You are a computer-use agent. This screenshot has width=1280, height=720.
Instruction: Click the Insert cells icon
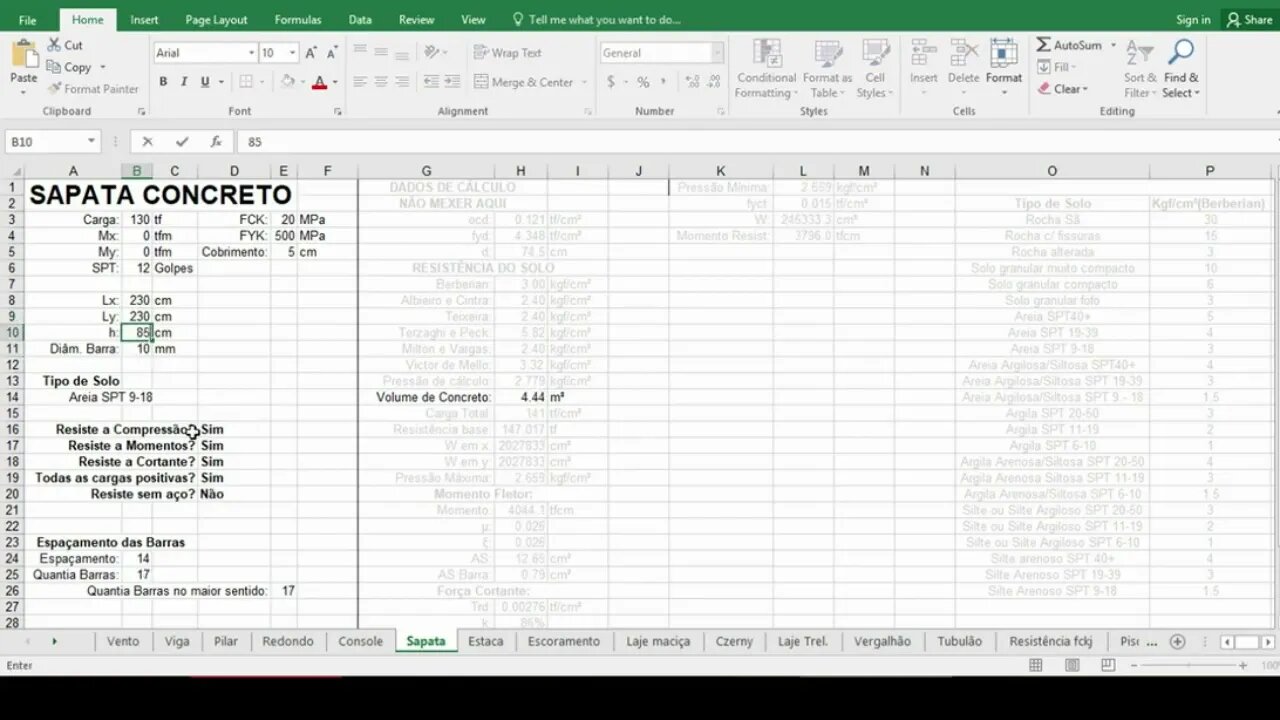pos(923,54)
